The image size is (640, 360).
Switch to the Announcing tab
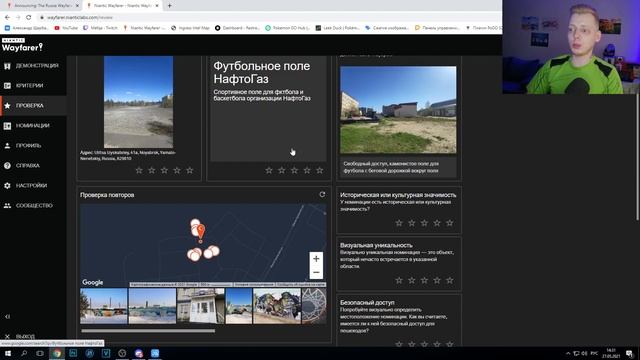tap(42, 6)
